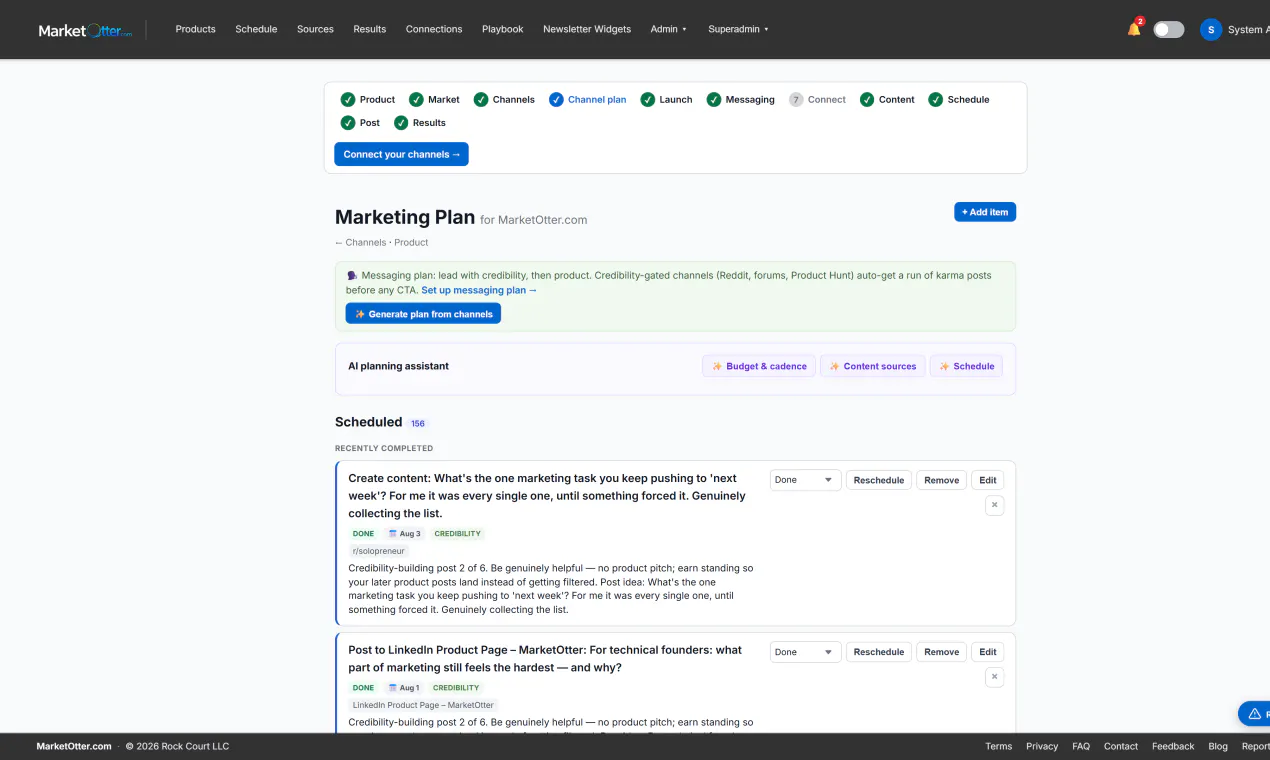Expand the Superadmin menu
This screenshot has height=760, width=1270.
pyautogui.click(x=738, y=29)
